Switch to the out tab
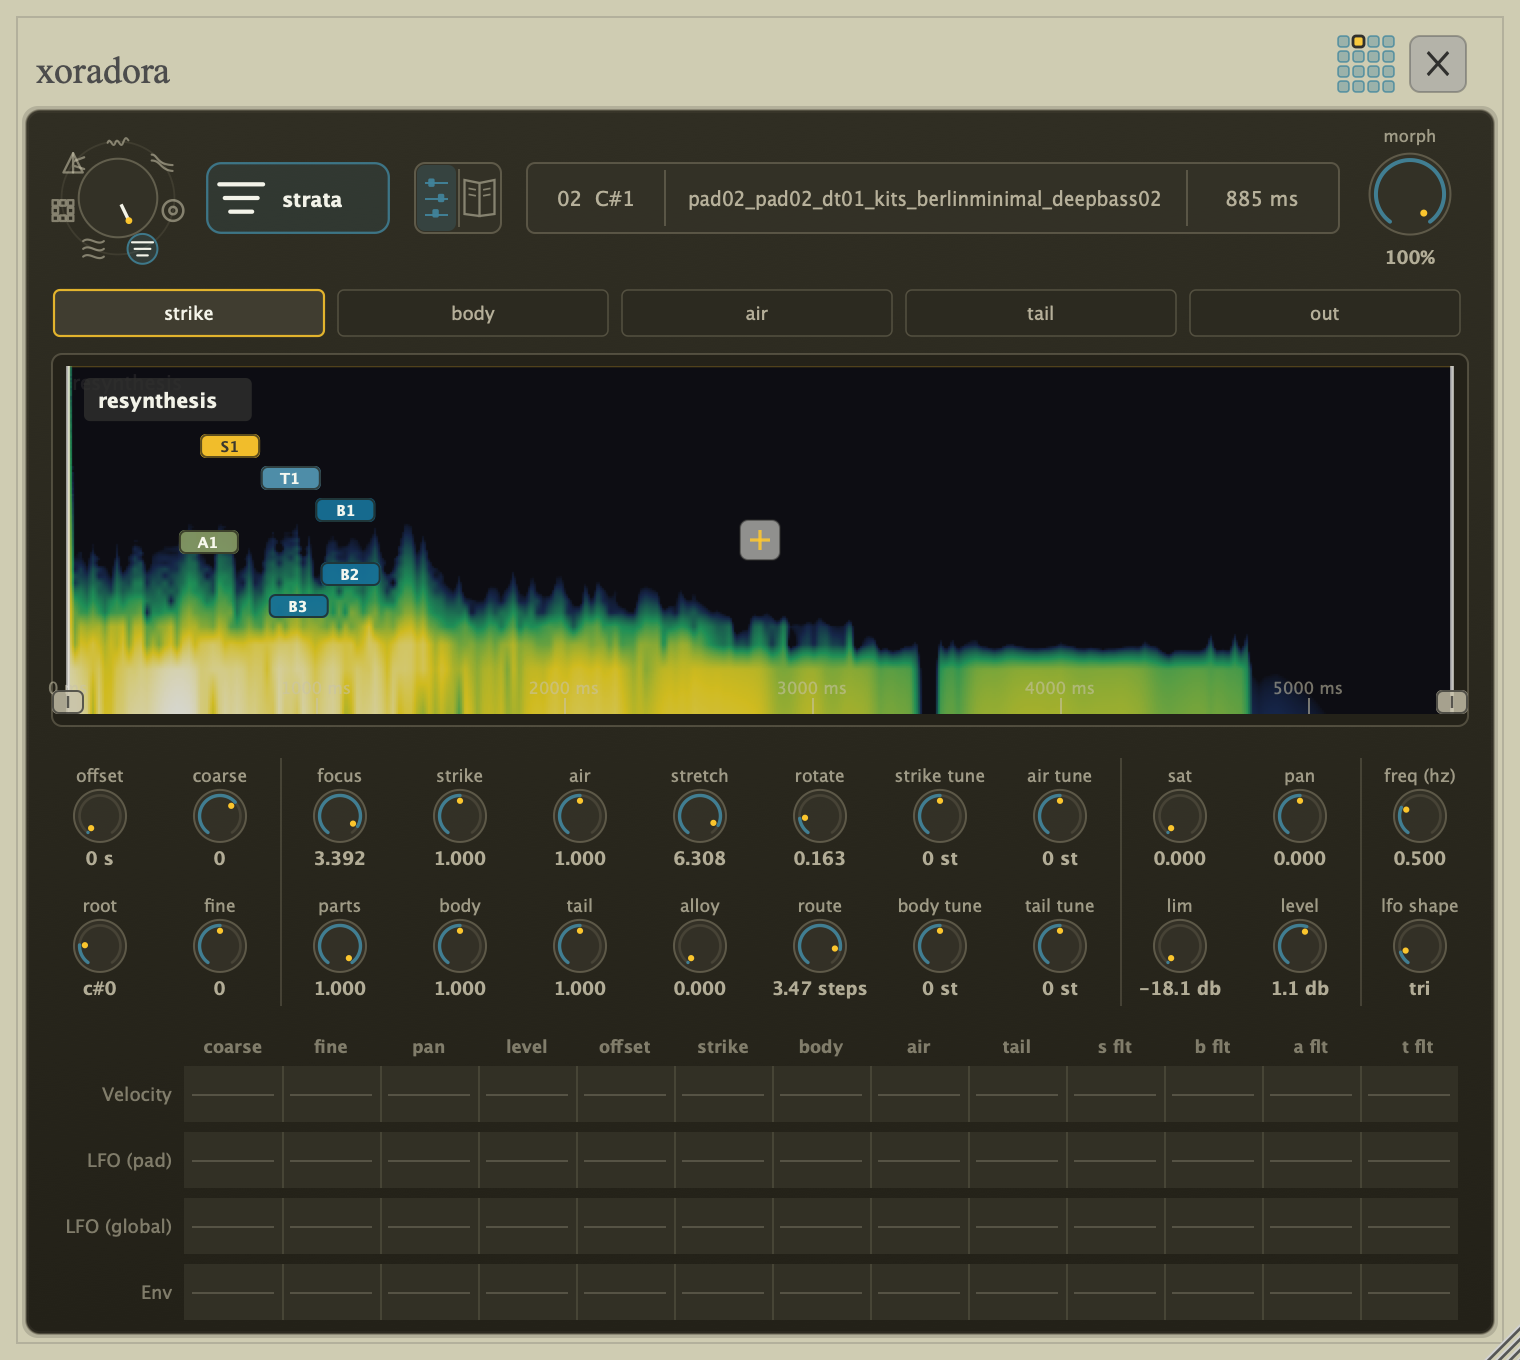This screenshot has width=1520, height=1360. click(x=1325, y=313)
